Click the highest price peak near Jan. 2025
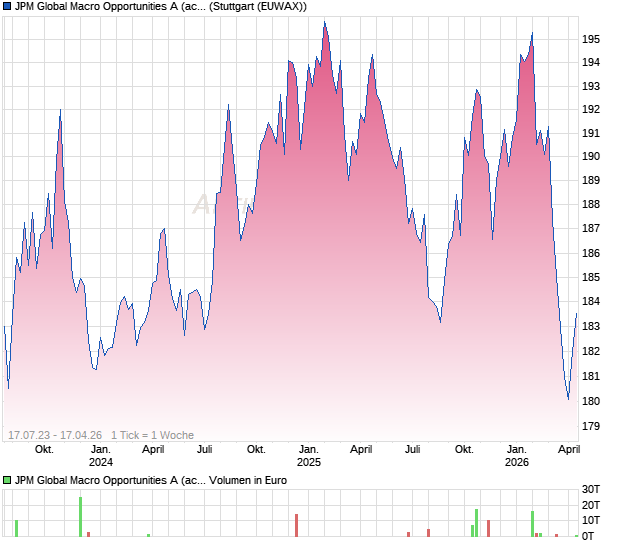Screen dimensions: 620x546 click(324, 22)
